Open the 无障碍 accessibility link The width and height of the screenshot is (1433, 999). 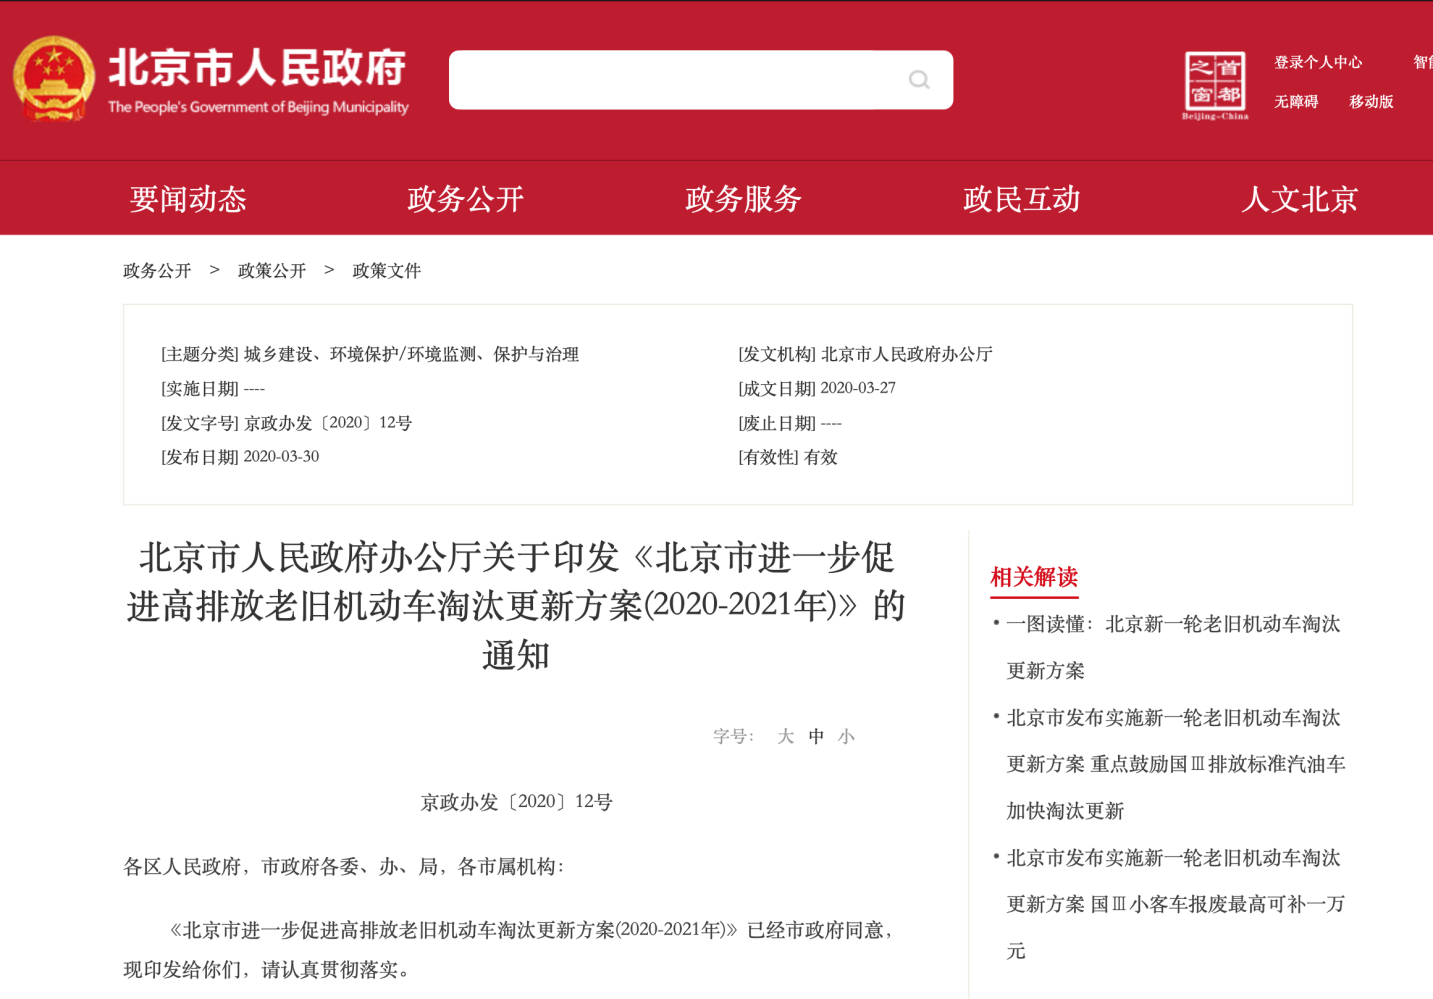coord(1295,101)
